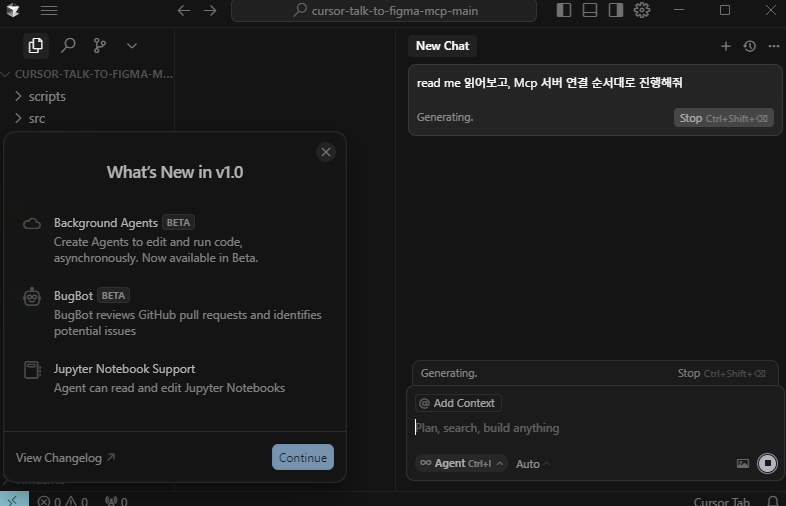Select the New Chat tab
The width and height of the screenshot is (786, 506).
coord(442,46)
